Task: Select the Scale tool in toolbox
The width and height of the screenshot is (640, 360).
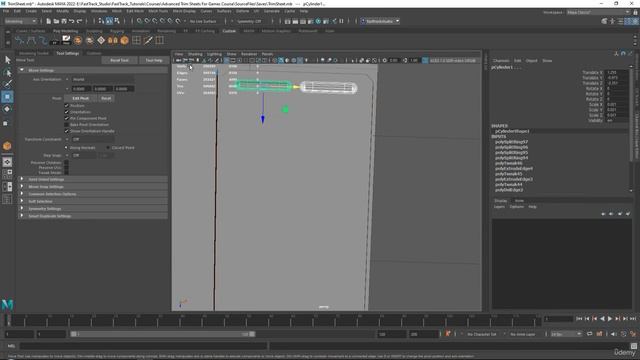Action: (x=6, y=123)
